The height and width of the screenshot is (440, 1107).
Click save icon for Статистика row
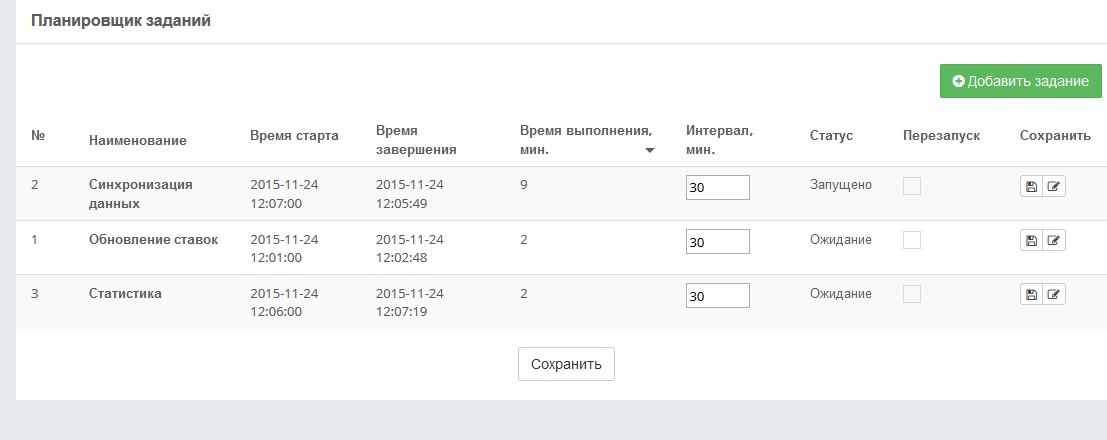pyautogui.click(x=1031, y=294)
